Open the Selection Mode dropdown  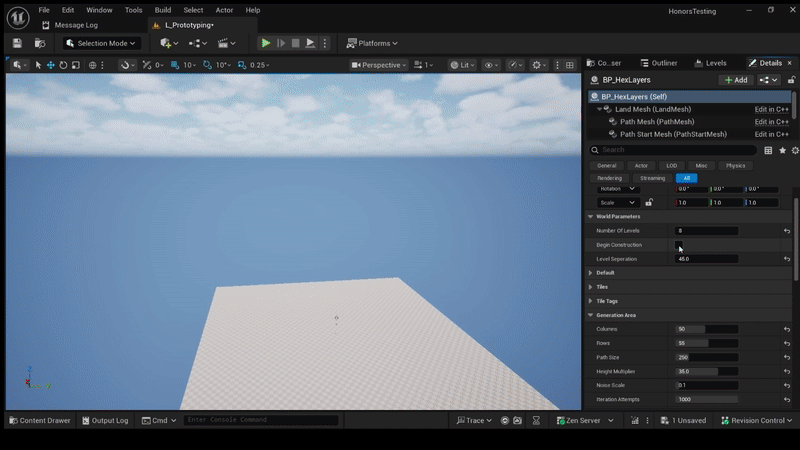[x=101, y=43]
